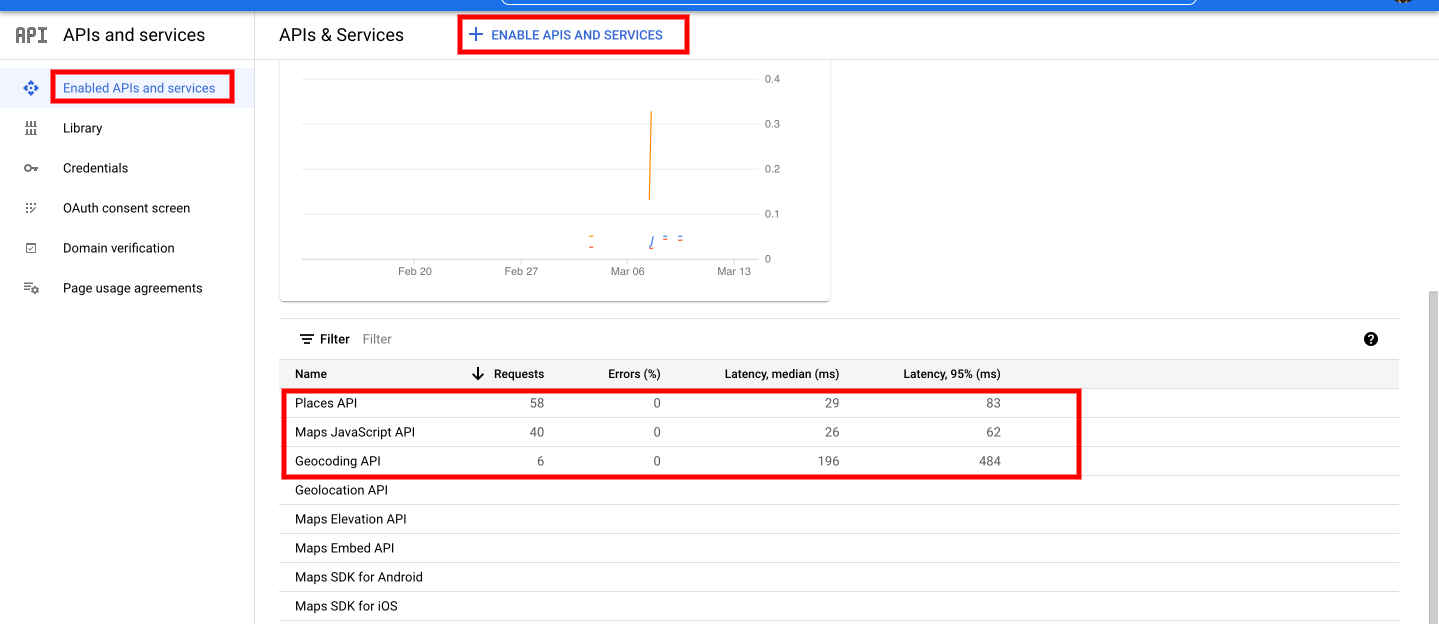Open the Maps Embed API link

point(345,548)
